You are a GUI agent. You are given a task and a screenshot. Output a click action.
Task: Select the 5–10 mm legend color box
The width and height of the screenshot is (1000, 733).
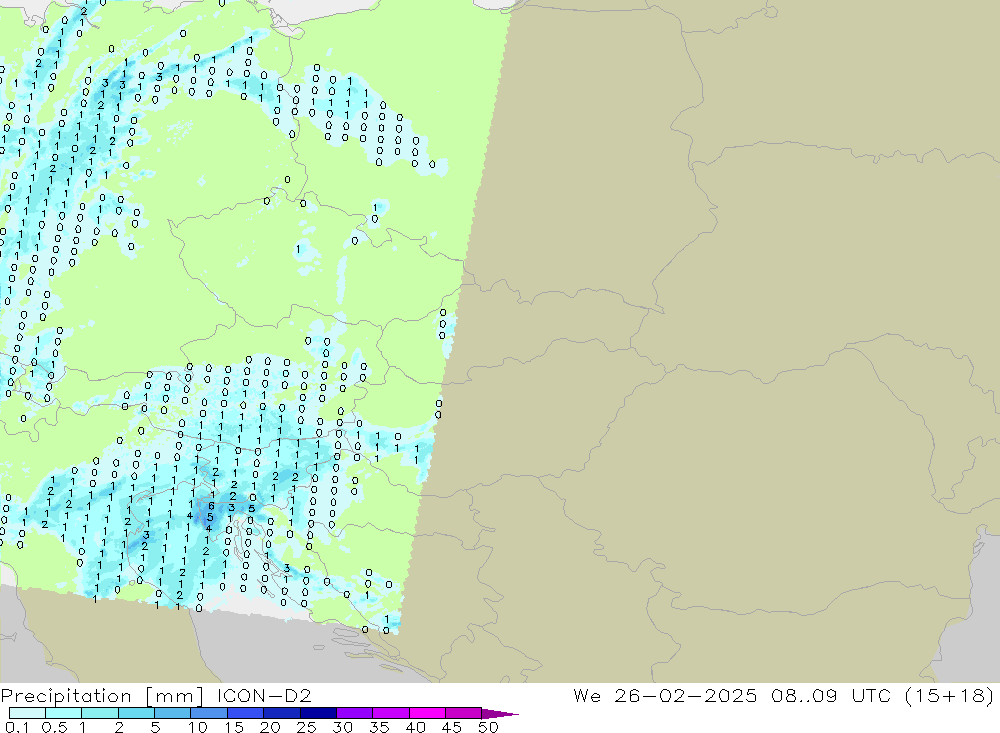(173, 713)
